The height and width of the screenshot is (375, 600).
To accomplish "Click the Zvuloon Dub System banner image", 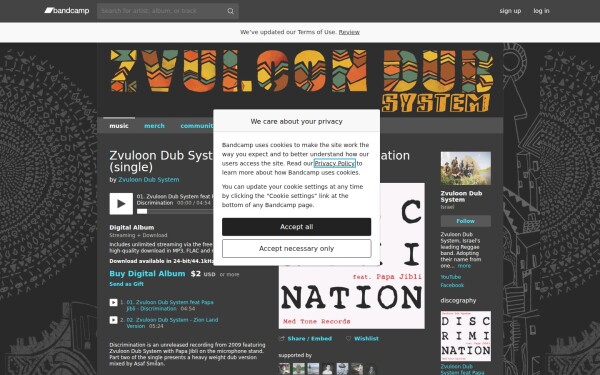I will [300, 80].
